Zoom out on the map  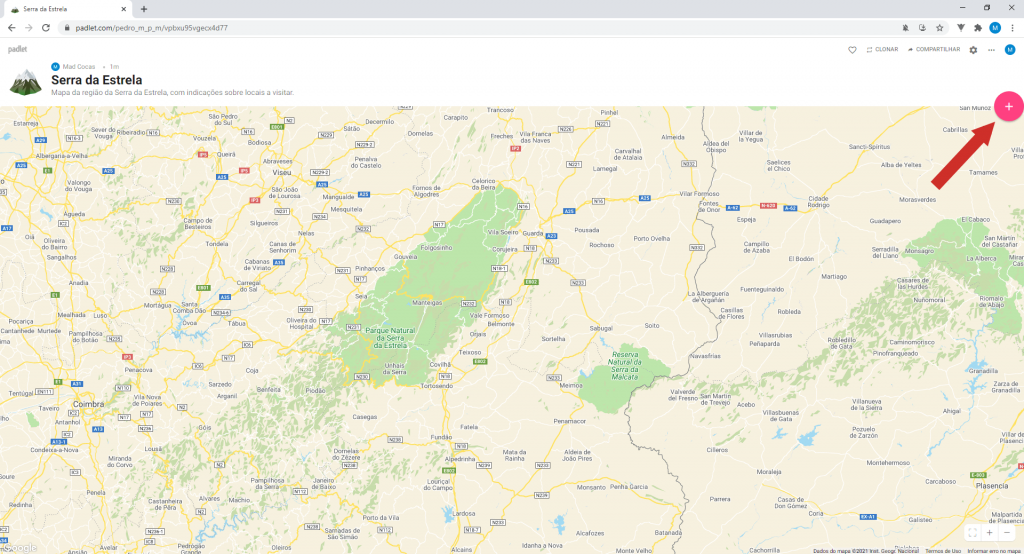coord(1007,532)
